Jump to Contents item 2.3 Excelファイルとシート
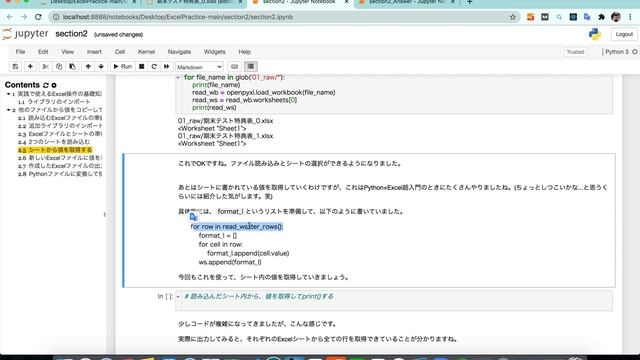This screenshot has height=360, width=640. (60, 134)
